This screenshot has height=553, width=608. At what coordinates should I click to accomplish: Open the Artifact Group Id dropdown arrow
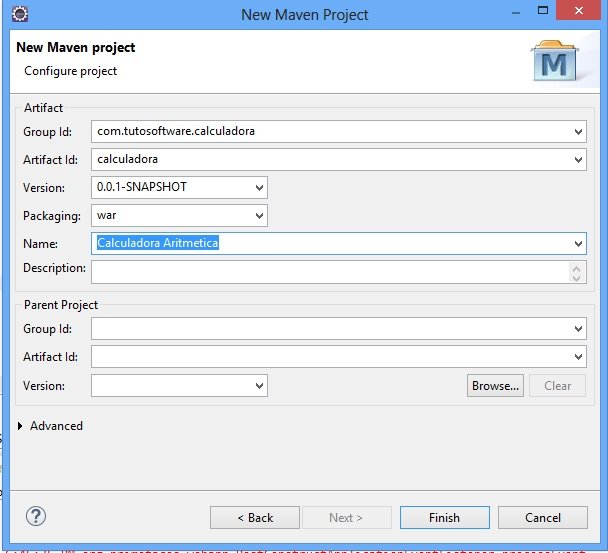pos(578,132)
